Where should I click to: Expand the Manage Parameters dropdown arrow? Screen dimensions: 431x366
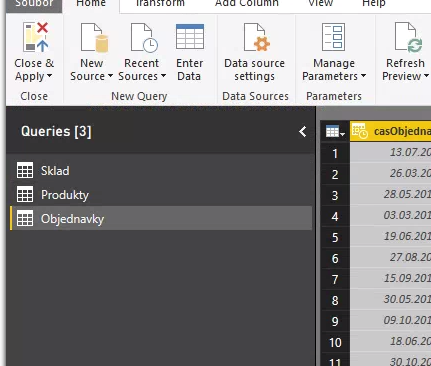pos(363,76)
